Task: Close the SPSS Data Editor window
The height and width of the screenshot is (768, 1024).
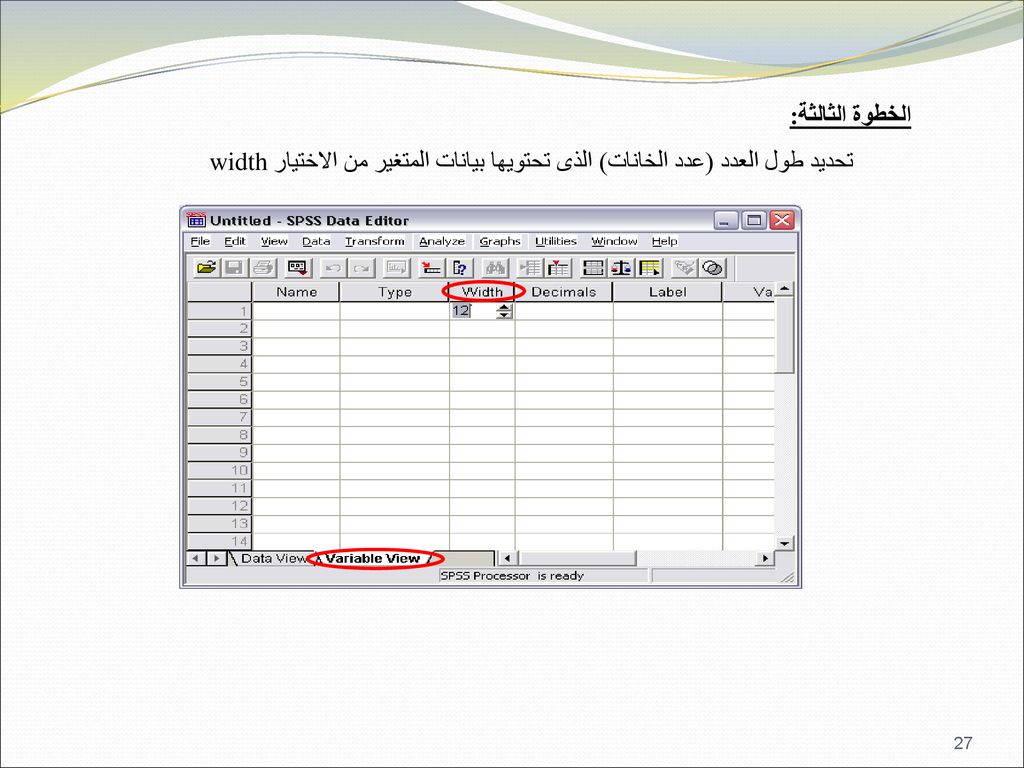Action: click(x=781, y=220)
